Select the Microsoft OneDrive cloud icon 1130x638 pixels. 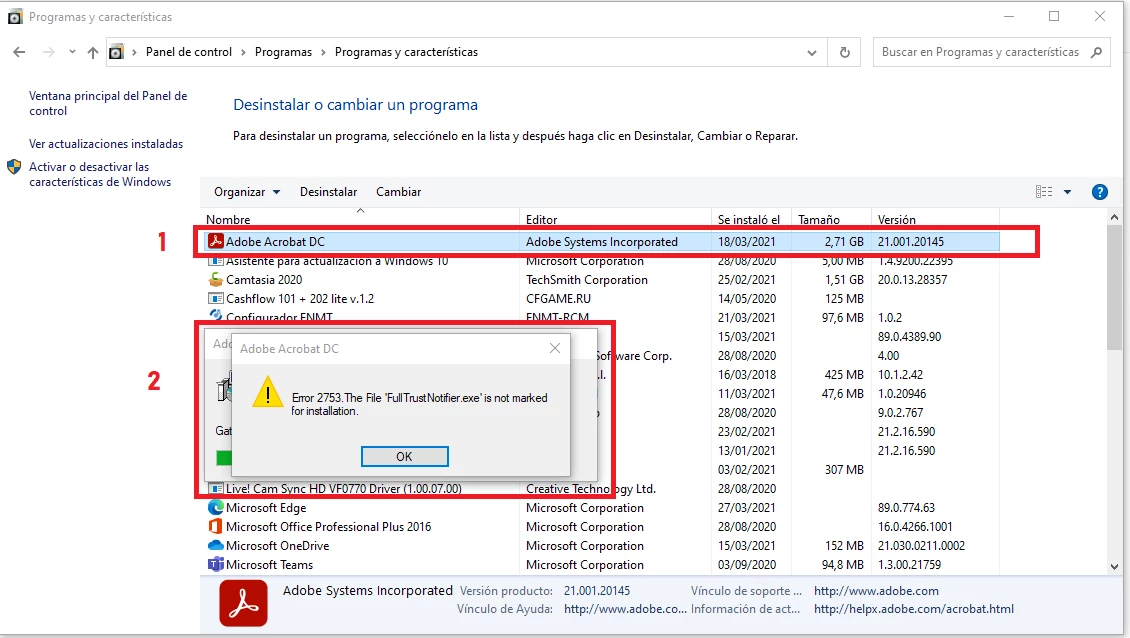click(215, 546)
